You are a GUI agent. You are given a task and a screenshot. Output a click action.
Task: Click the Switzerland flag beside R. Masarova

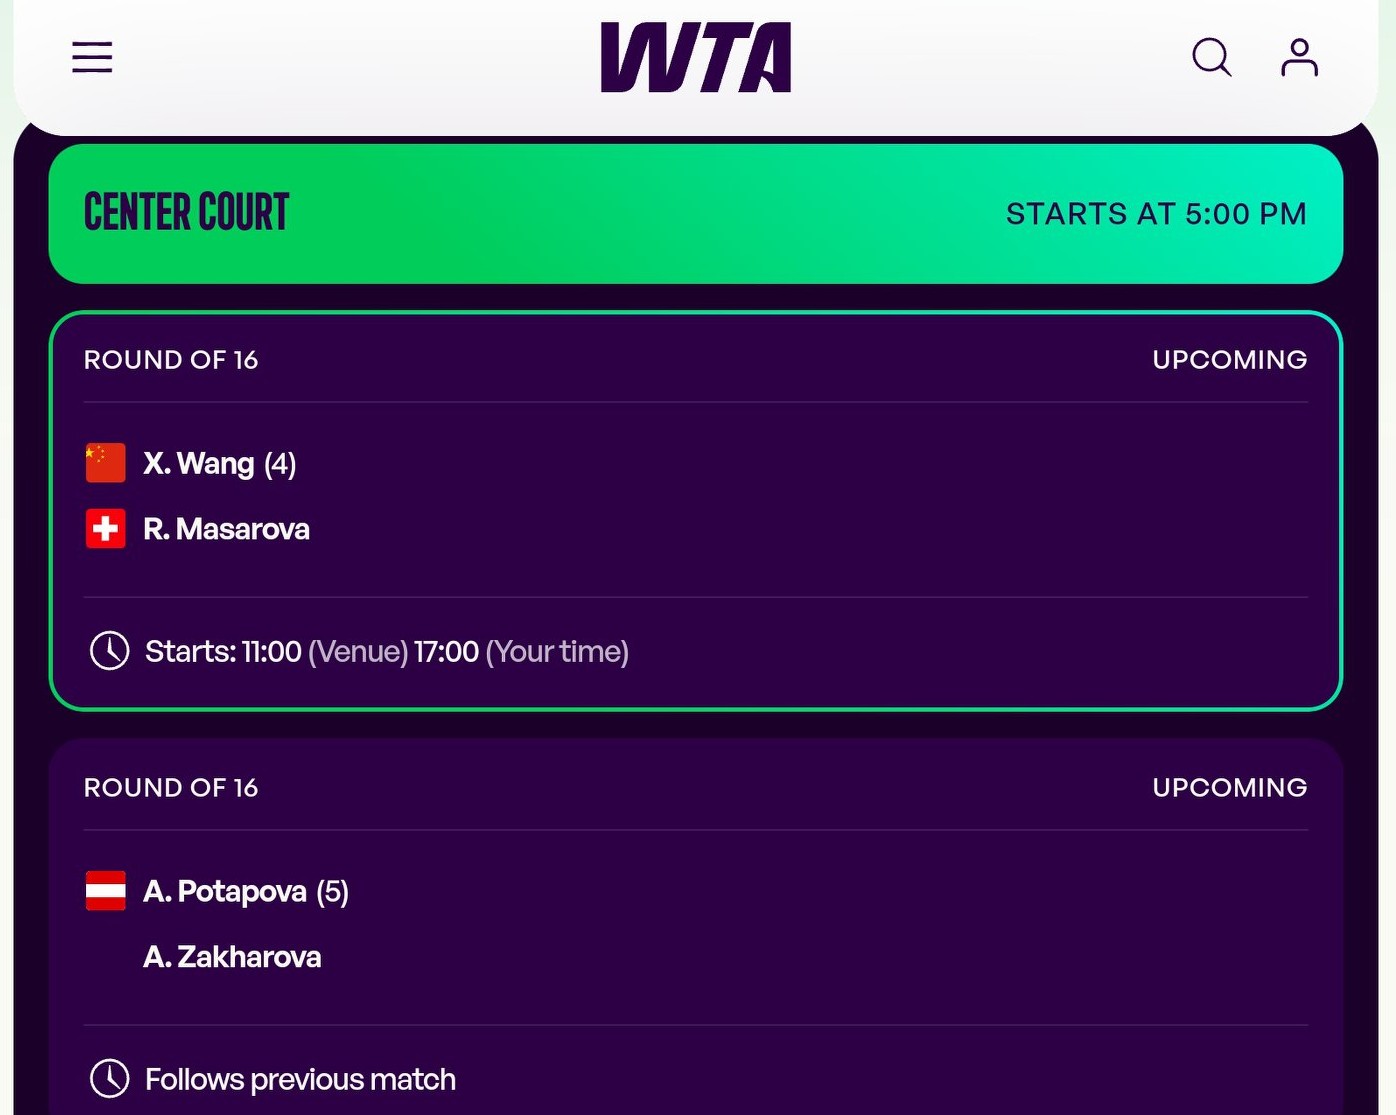106,529
